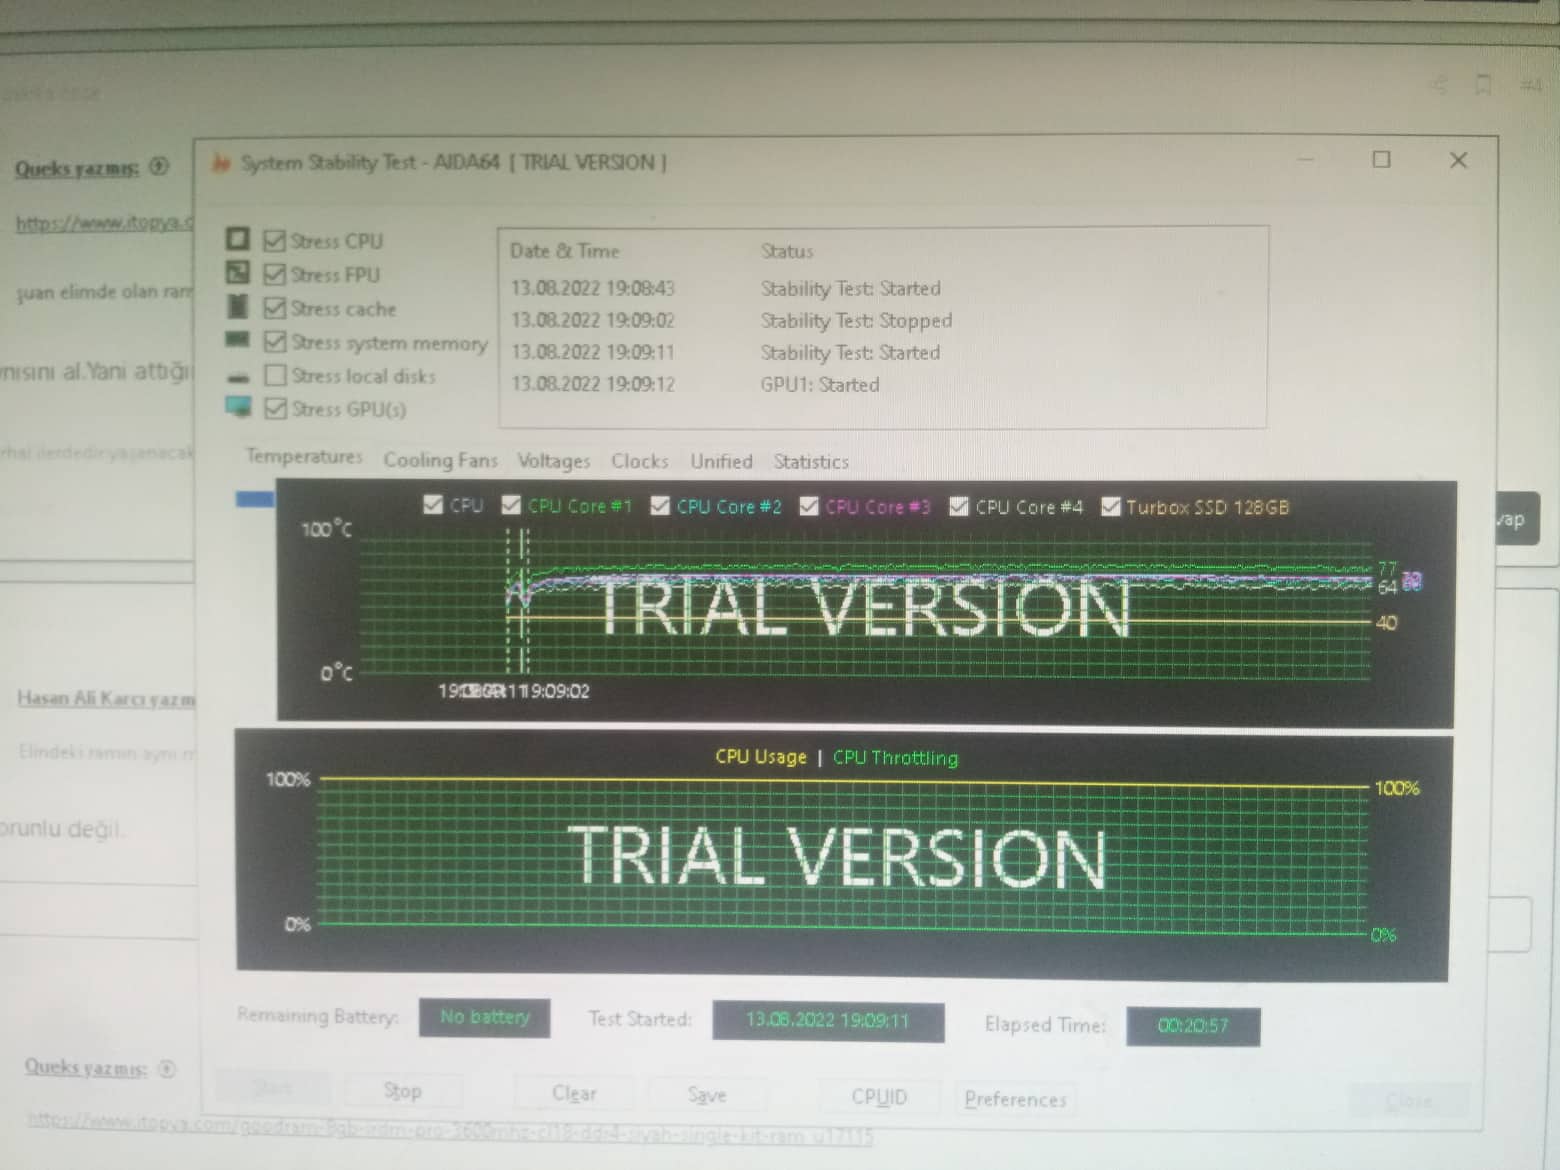This screenshot has width=1560, height=1170.
Task: Click the Stress FPU icon
Action: pos(237,272)
